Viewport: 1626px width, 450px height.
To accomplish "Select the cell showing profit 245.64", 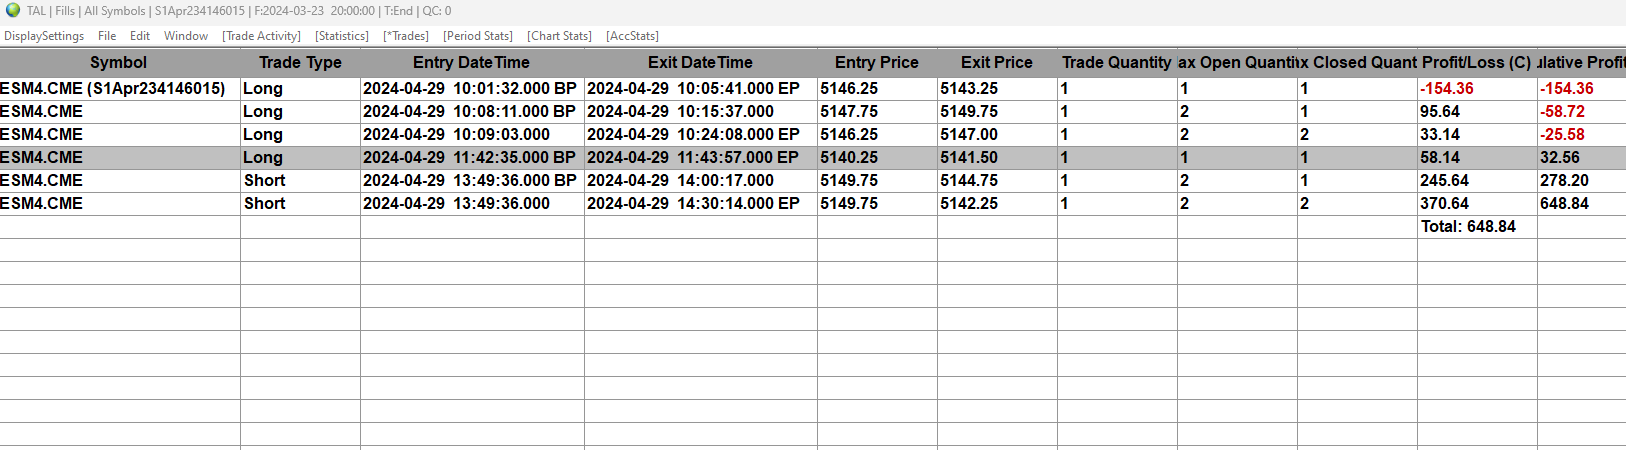I will pyautogui.click(x=1444, y=180).
